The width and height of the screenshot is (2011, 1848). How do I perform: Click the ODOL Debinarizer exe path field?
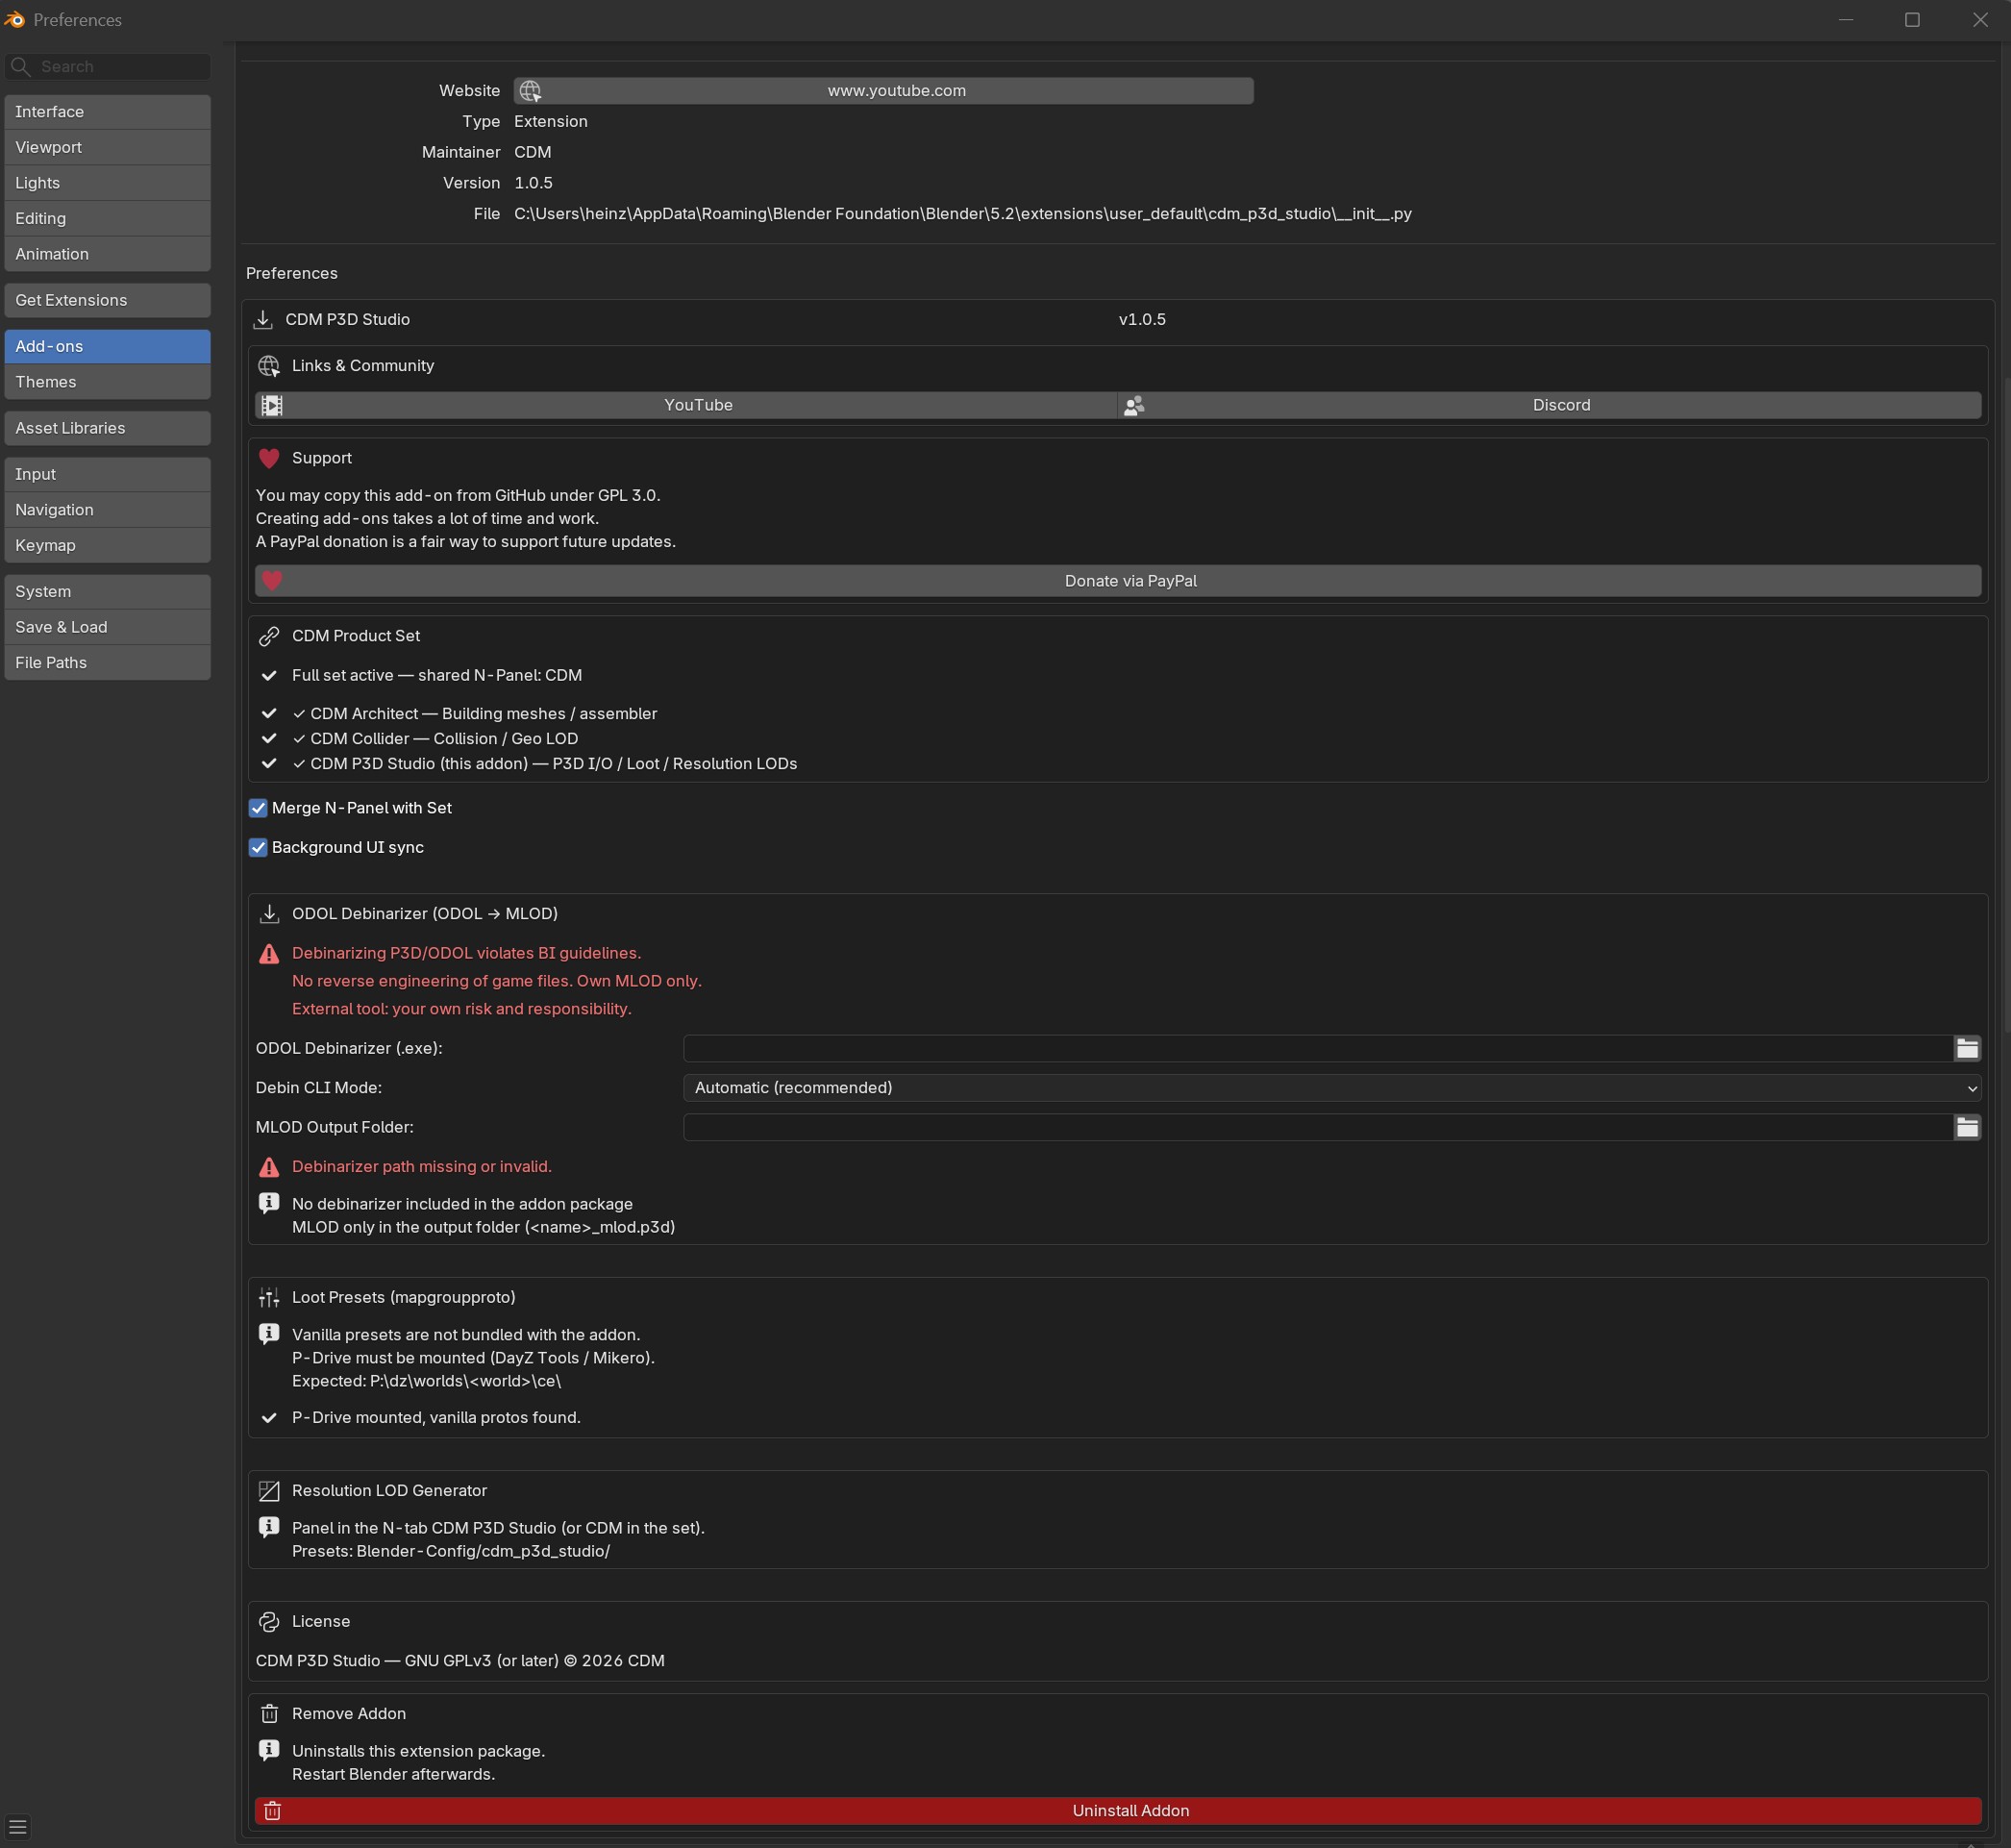(x=1318, y=1048)
